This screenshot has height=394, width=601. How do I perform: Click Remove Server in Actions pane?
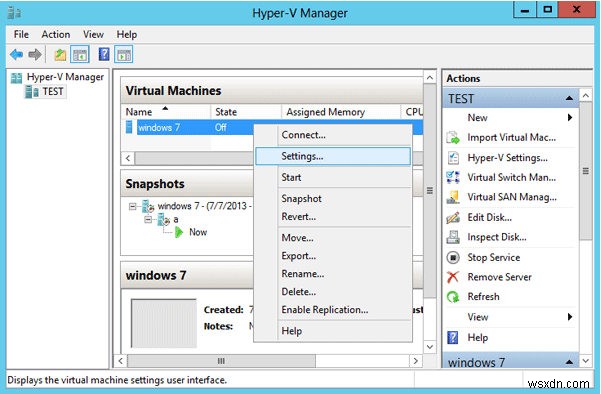point(499,277)
